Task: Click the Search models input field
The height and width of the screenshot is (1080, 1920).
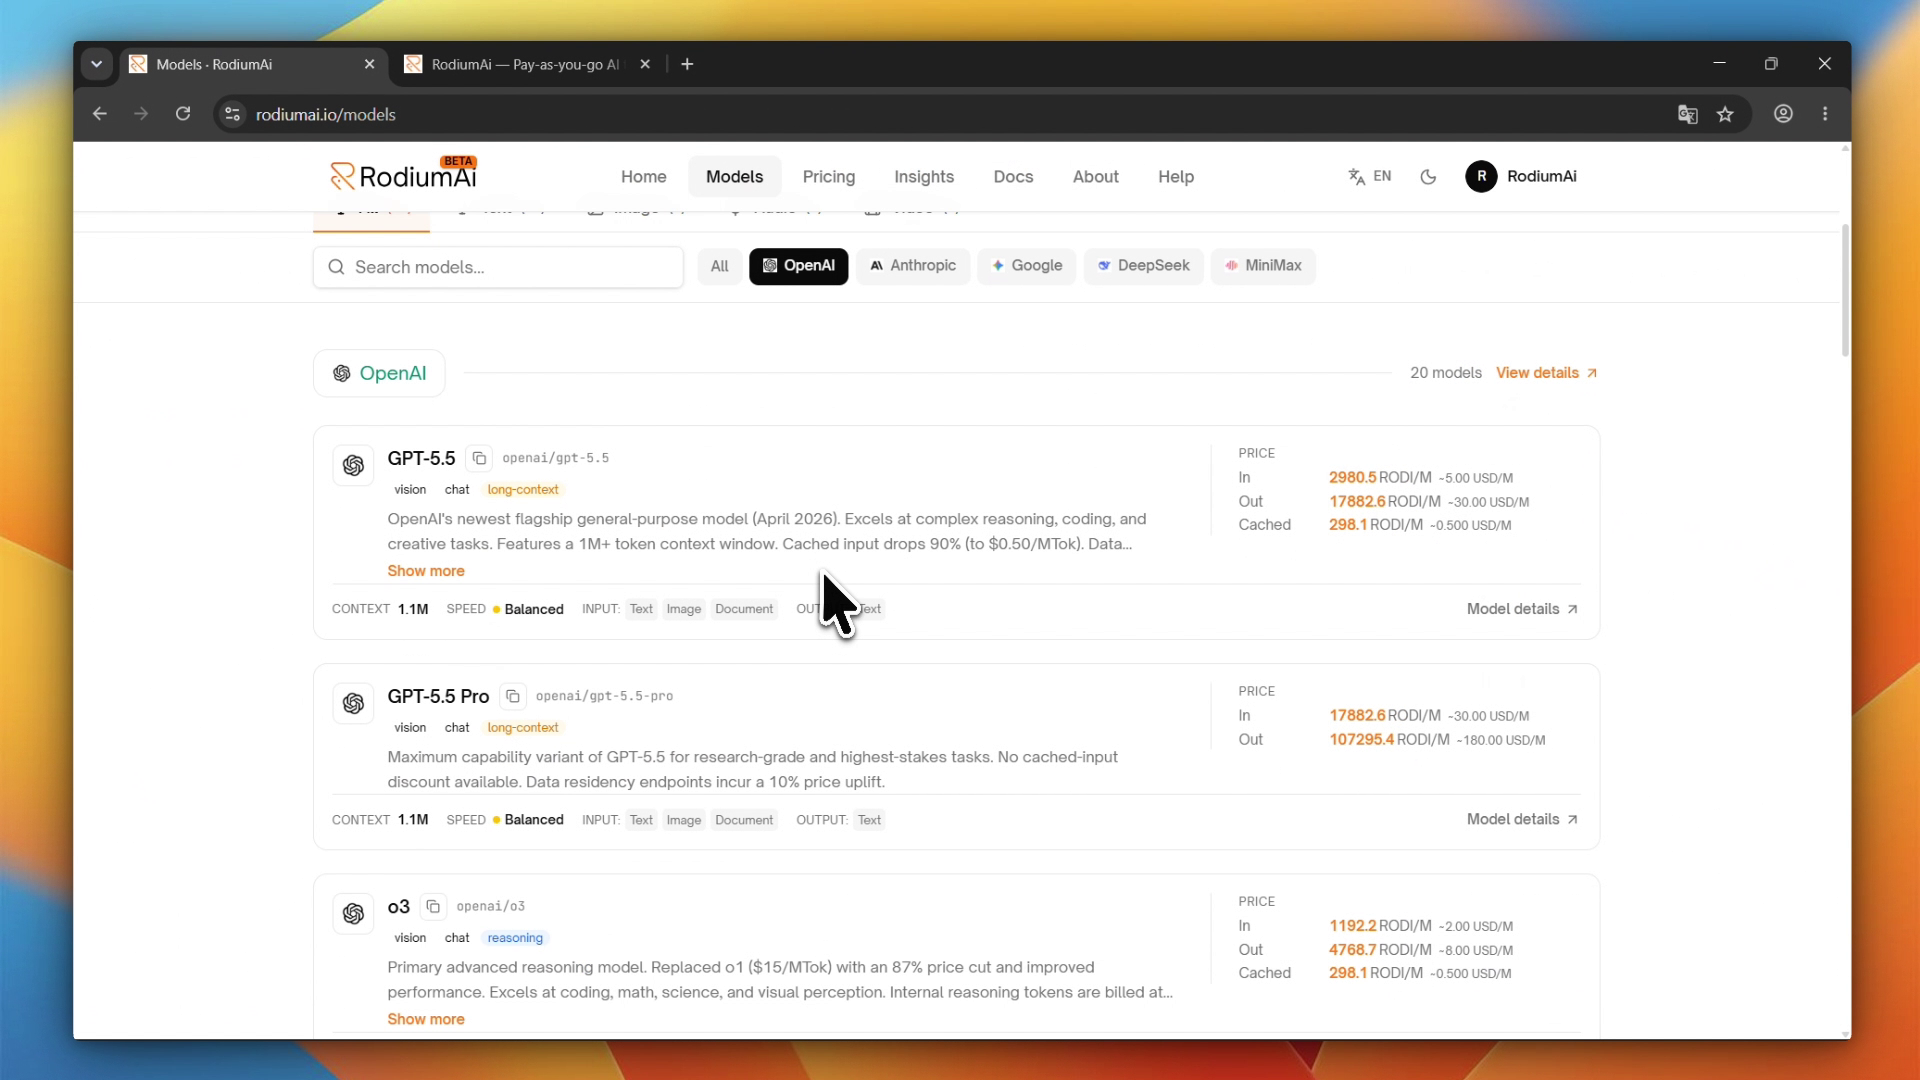Action: [x=498, y=267]
